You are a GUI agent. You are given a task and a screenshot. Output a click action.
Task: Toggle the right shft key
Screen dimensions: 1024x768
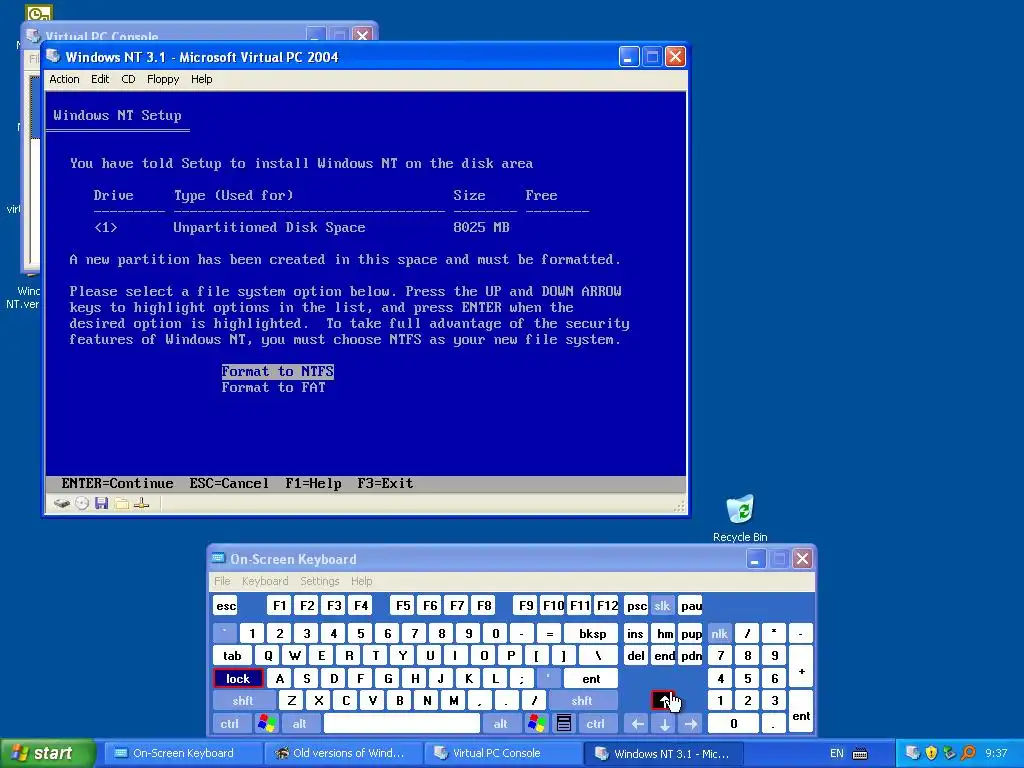[582, 701]
